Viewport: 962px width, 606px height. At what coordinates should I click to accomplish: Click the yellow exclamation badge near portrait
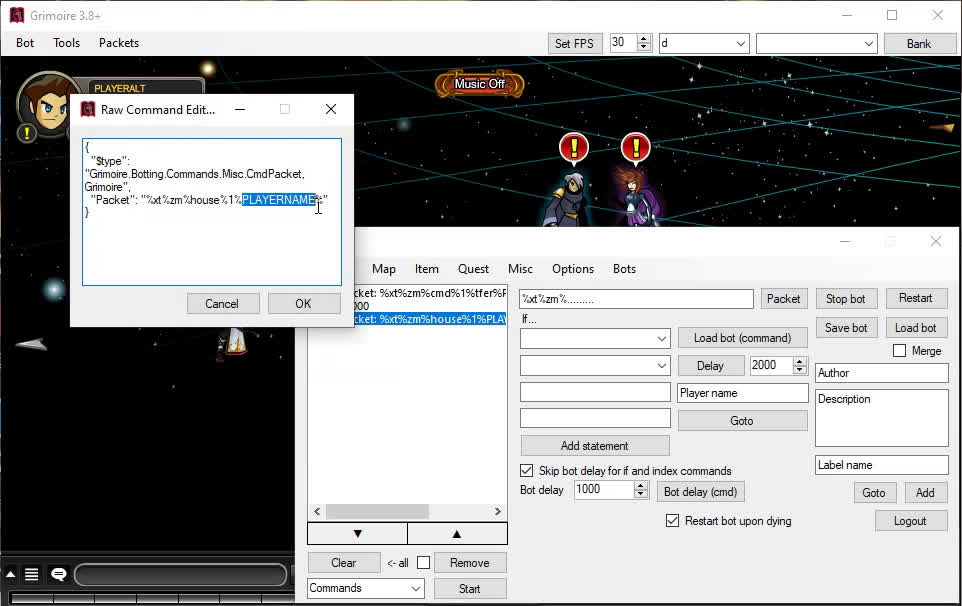point(27,132)
